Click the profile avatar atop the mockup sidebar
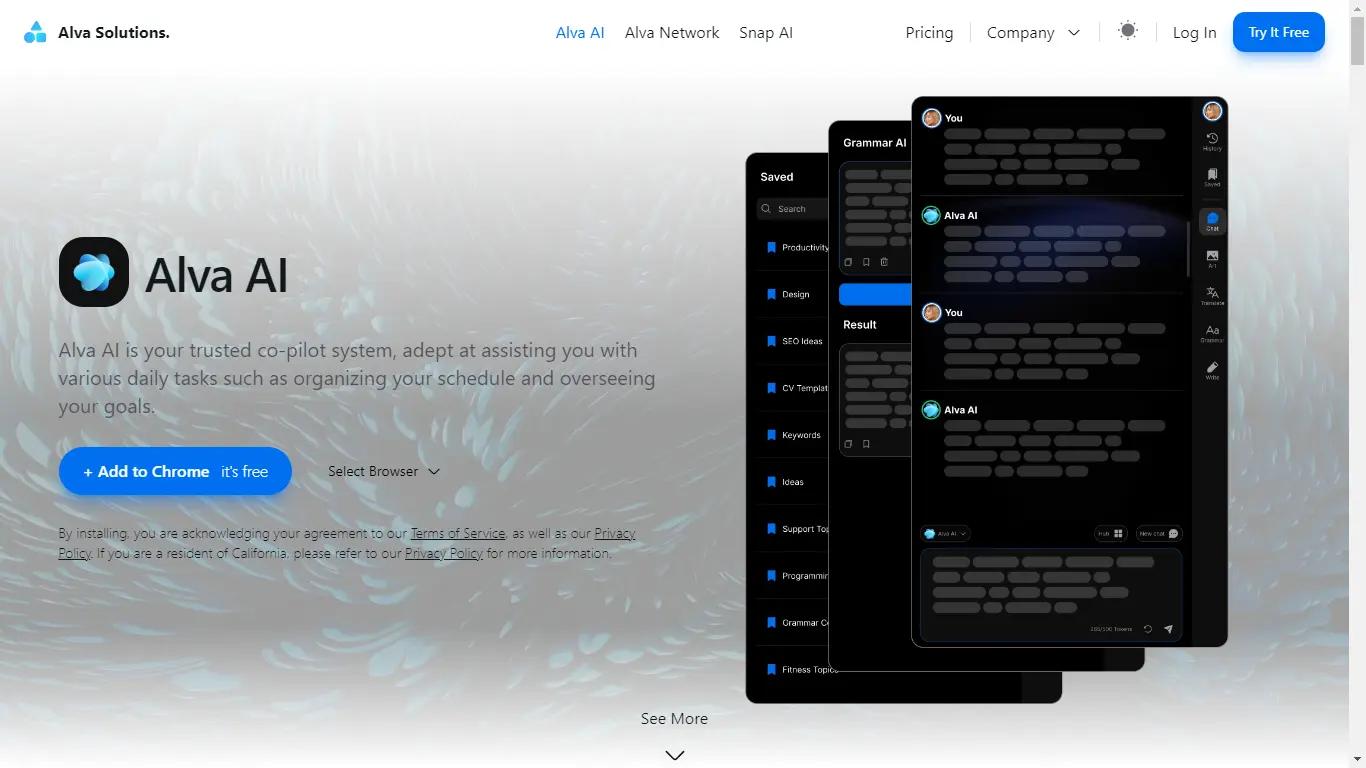The height and width of the screenshot is (768, 1366). pos(1212,111)
